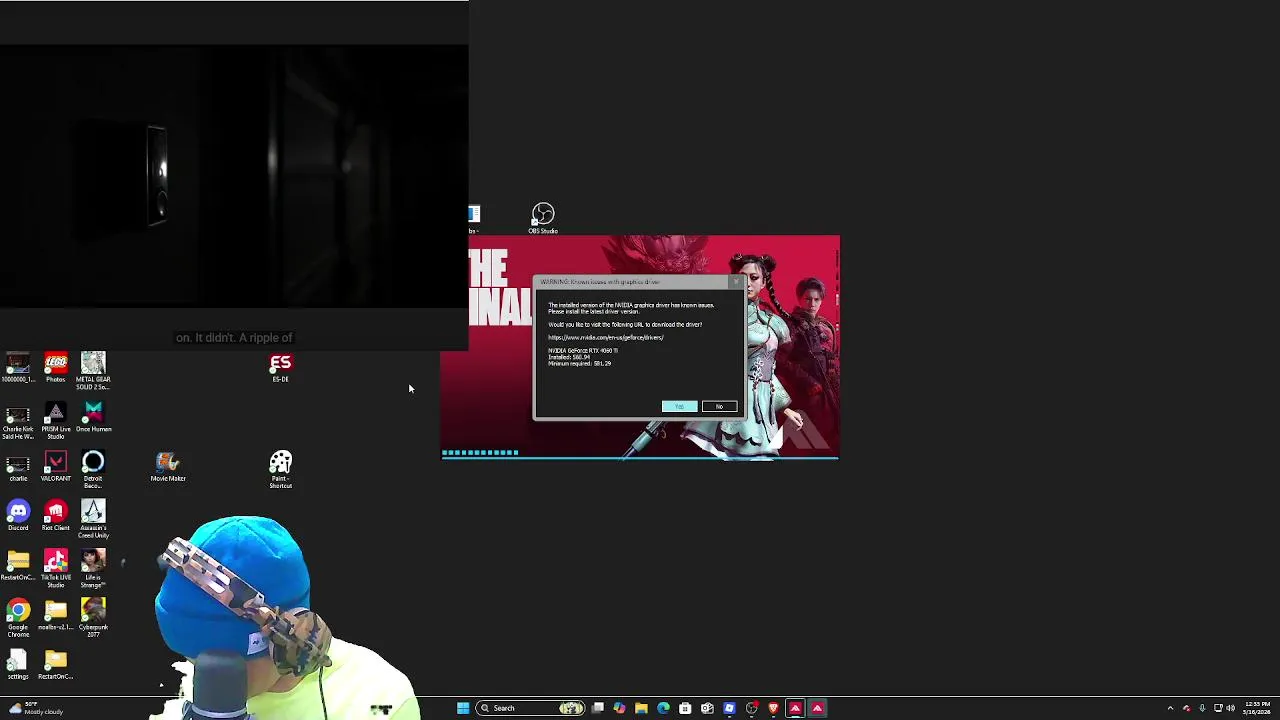Viewport: 1280px width, 720px height.
Task: Show hidden system tray icons
Action: 1170,708
